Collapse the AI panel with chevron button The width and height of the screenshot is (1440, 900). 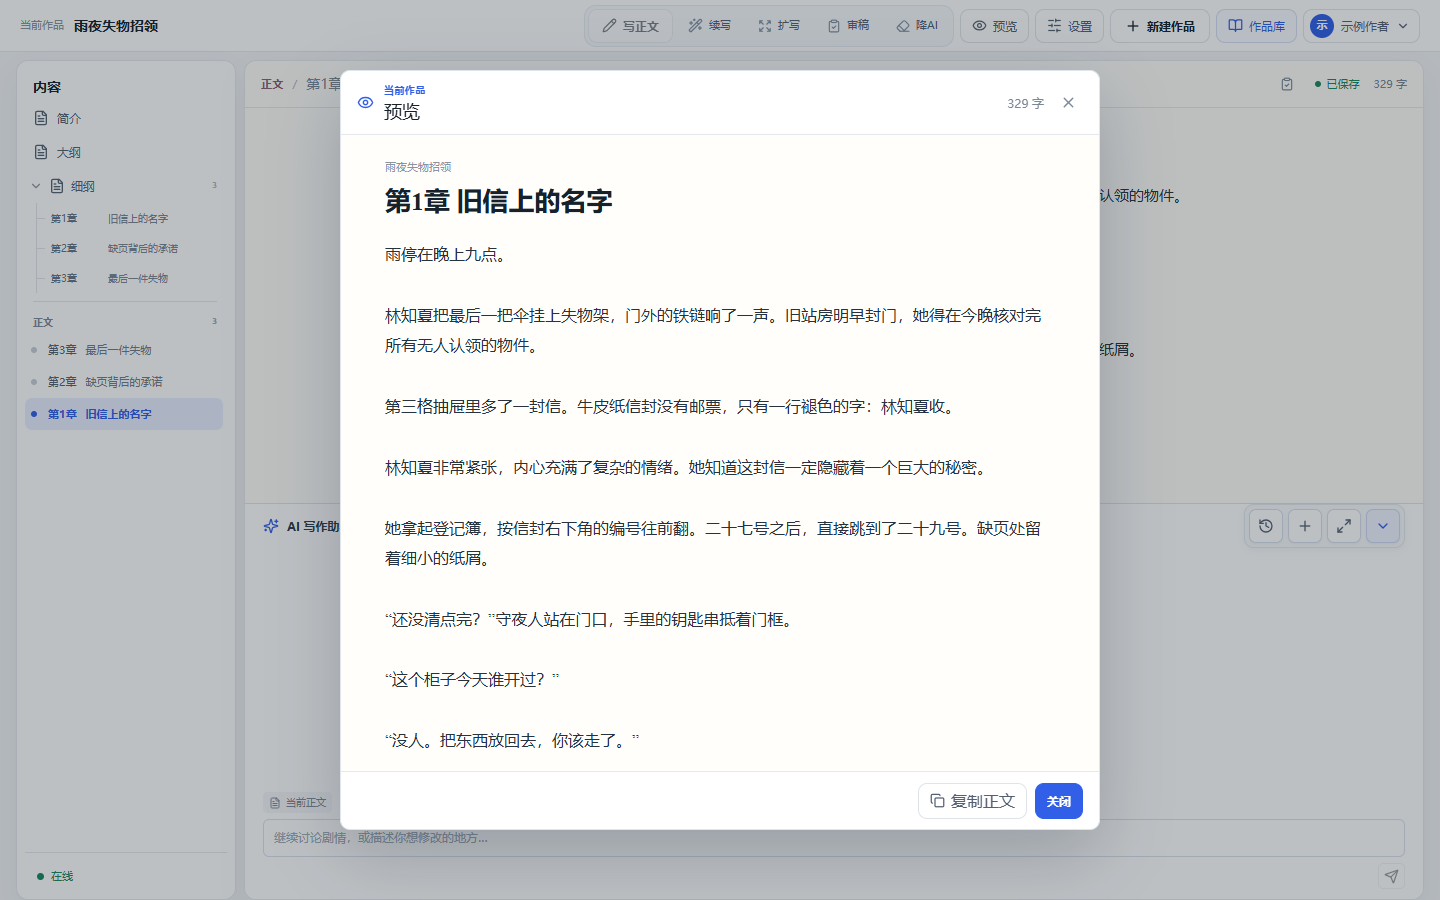point(1383,526)
